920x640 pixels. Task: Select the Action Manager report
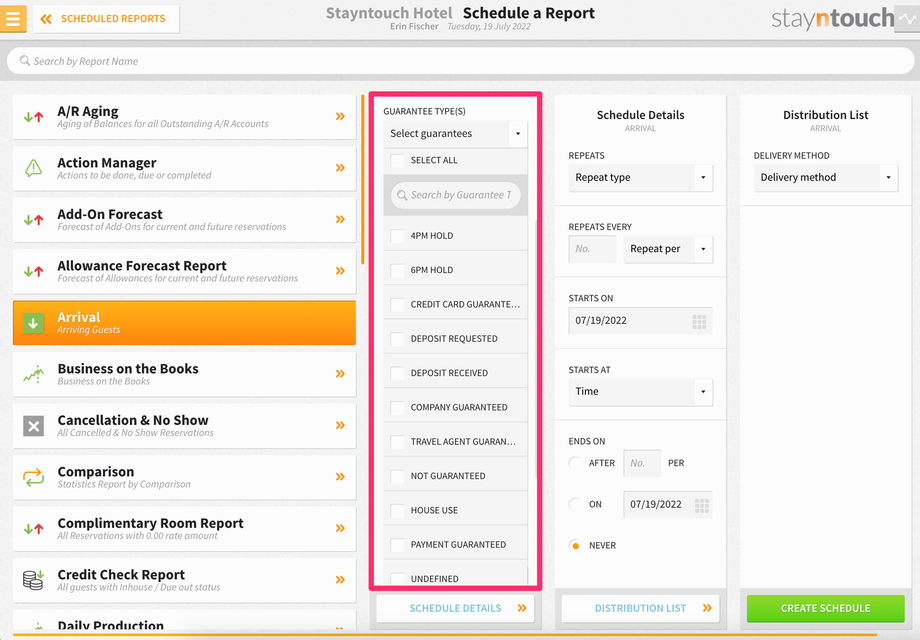(x=184, y=168)
